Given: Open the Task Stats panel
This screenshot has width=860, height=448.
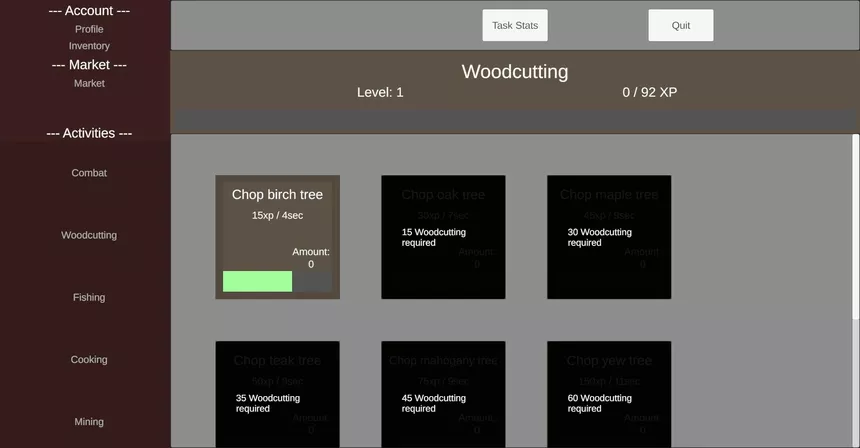Looking at the screenshot, I should [514, 25].
